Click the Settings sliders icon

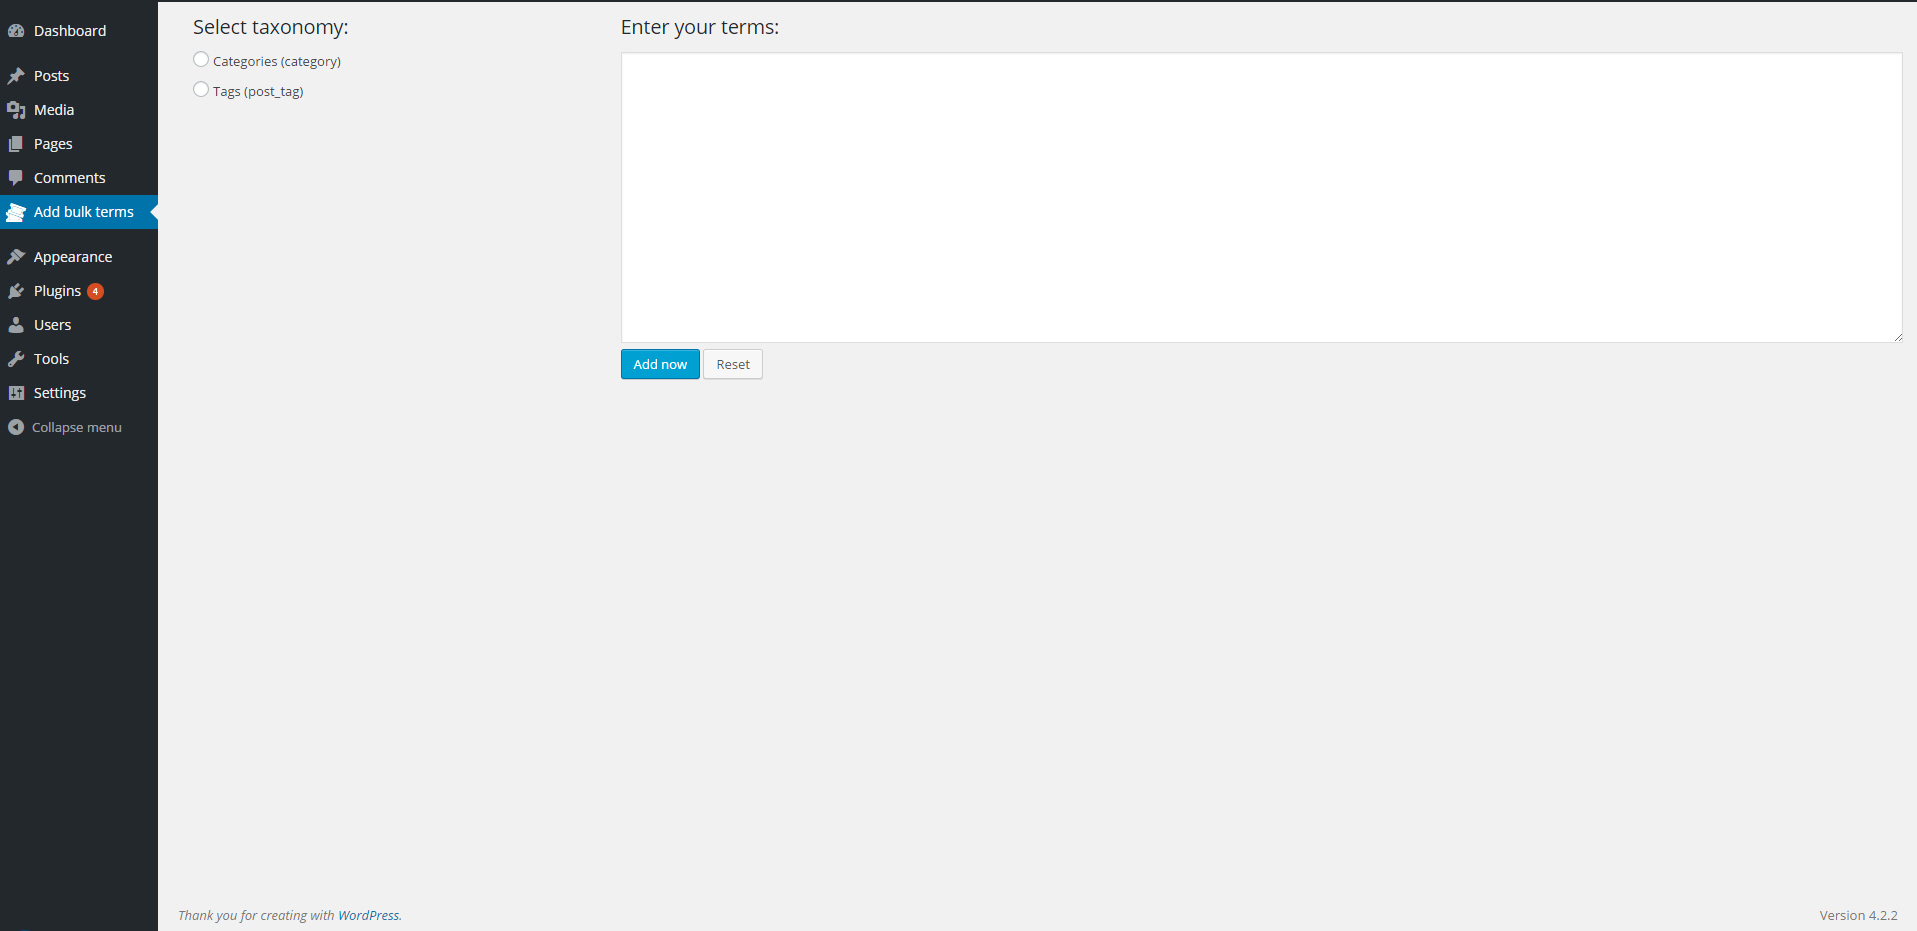(x=16, y=393)
